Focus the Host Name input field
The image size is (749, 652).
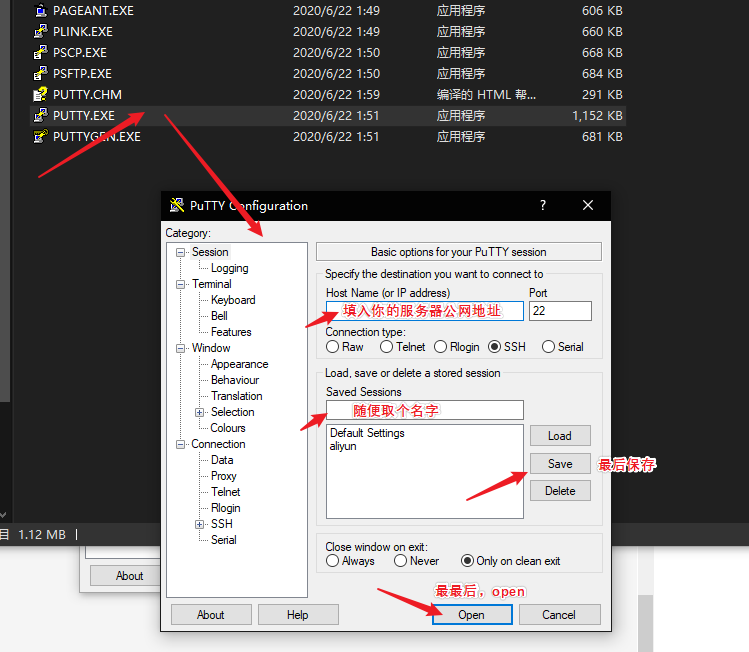(425, 311)
